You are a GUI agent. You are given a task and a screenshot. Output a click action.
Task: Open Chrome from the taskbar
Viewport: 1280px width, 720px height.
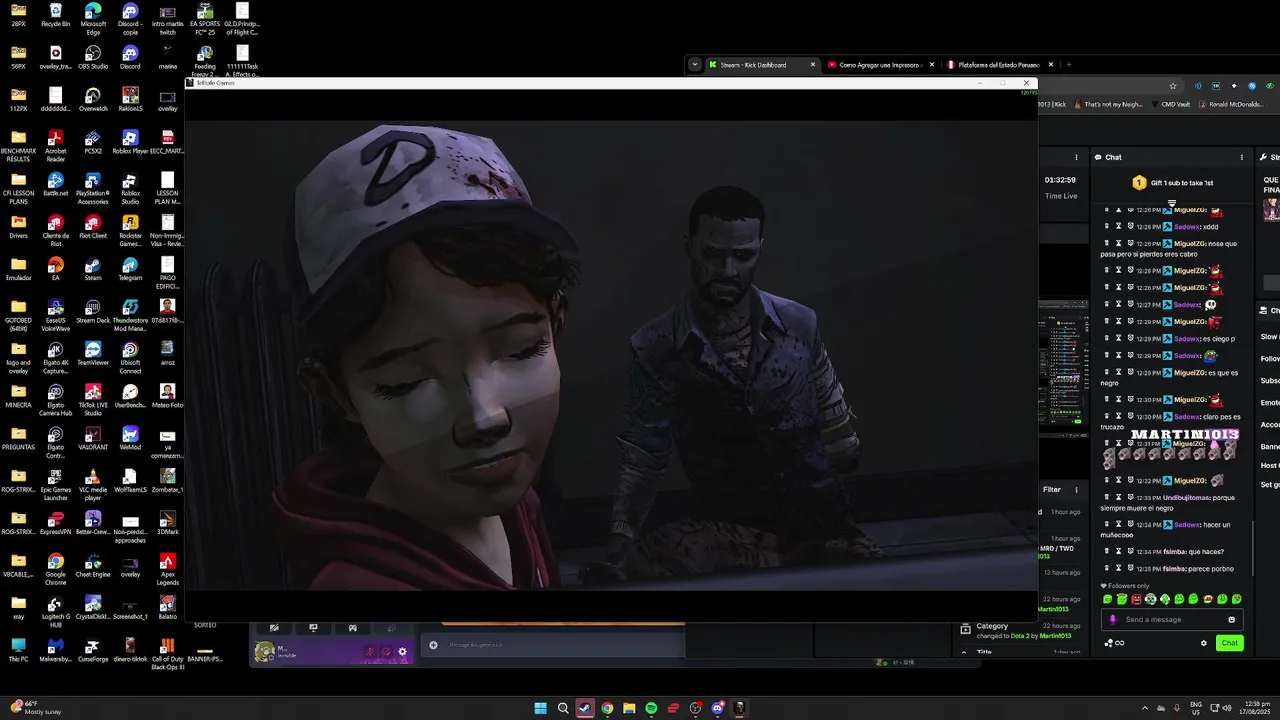[x=607, y=708]
